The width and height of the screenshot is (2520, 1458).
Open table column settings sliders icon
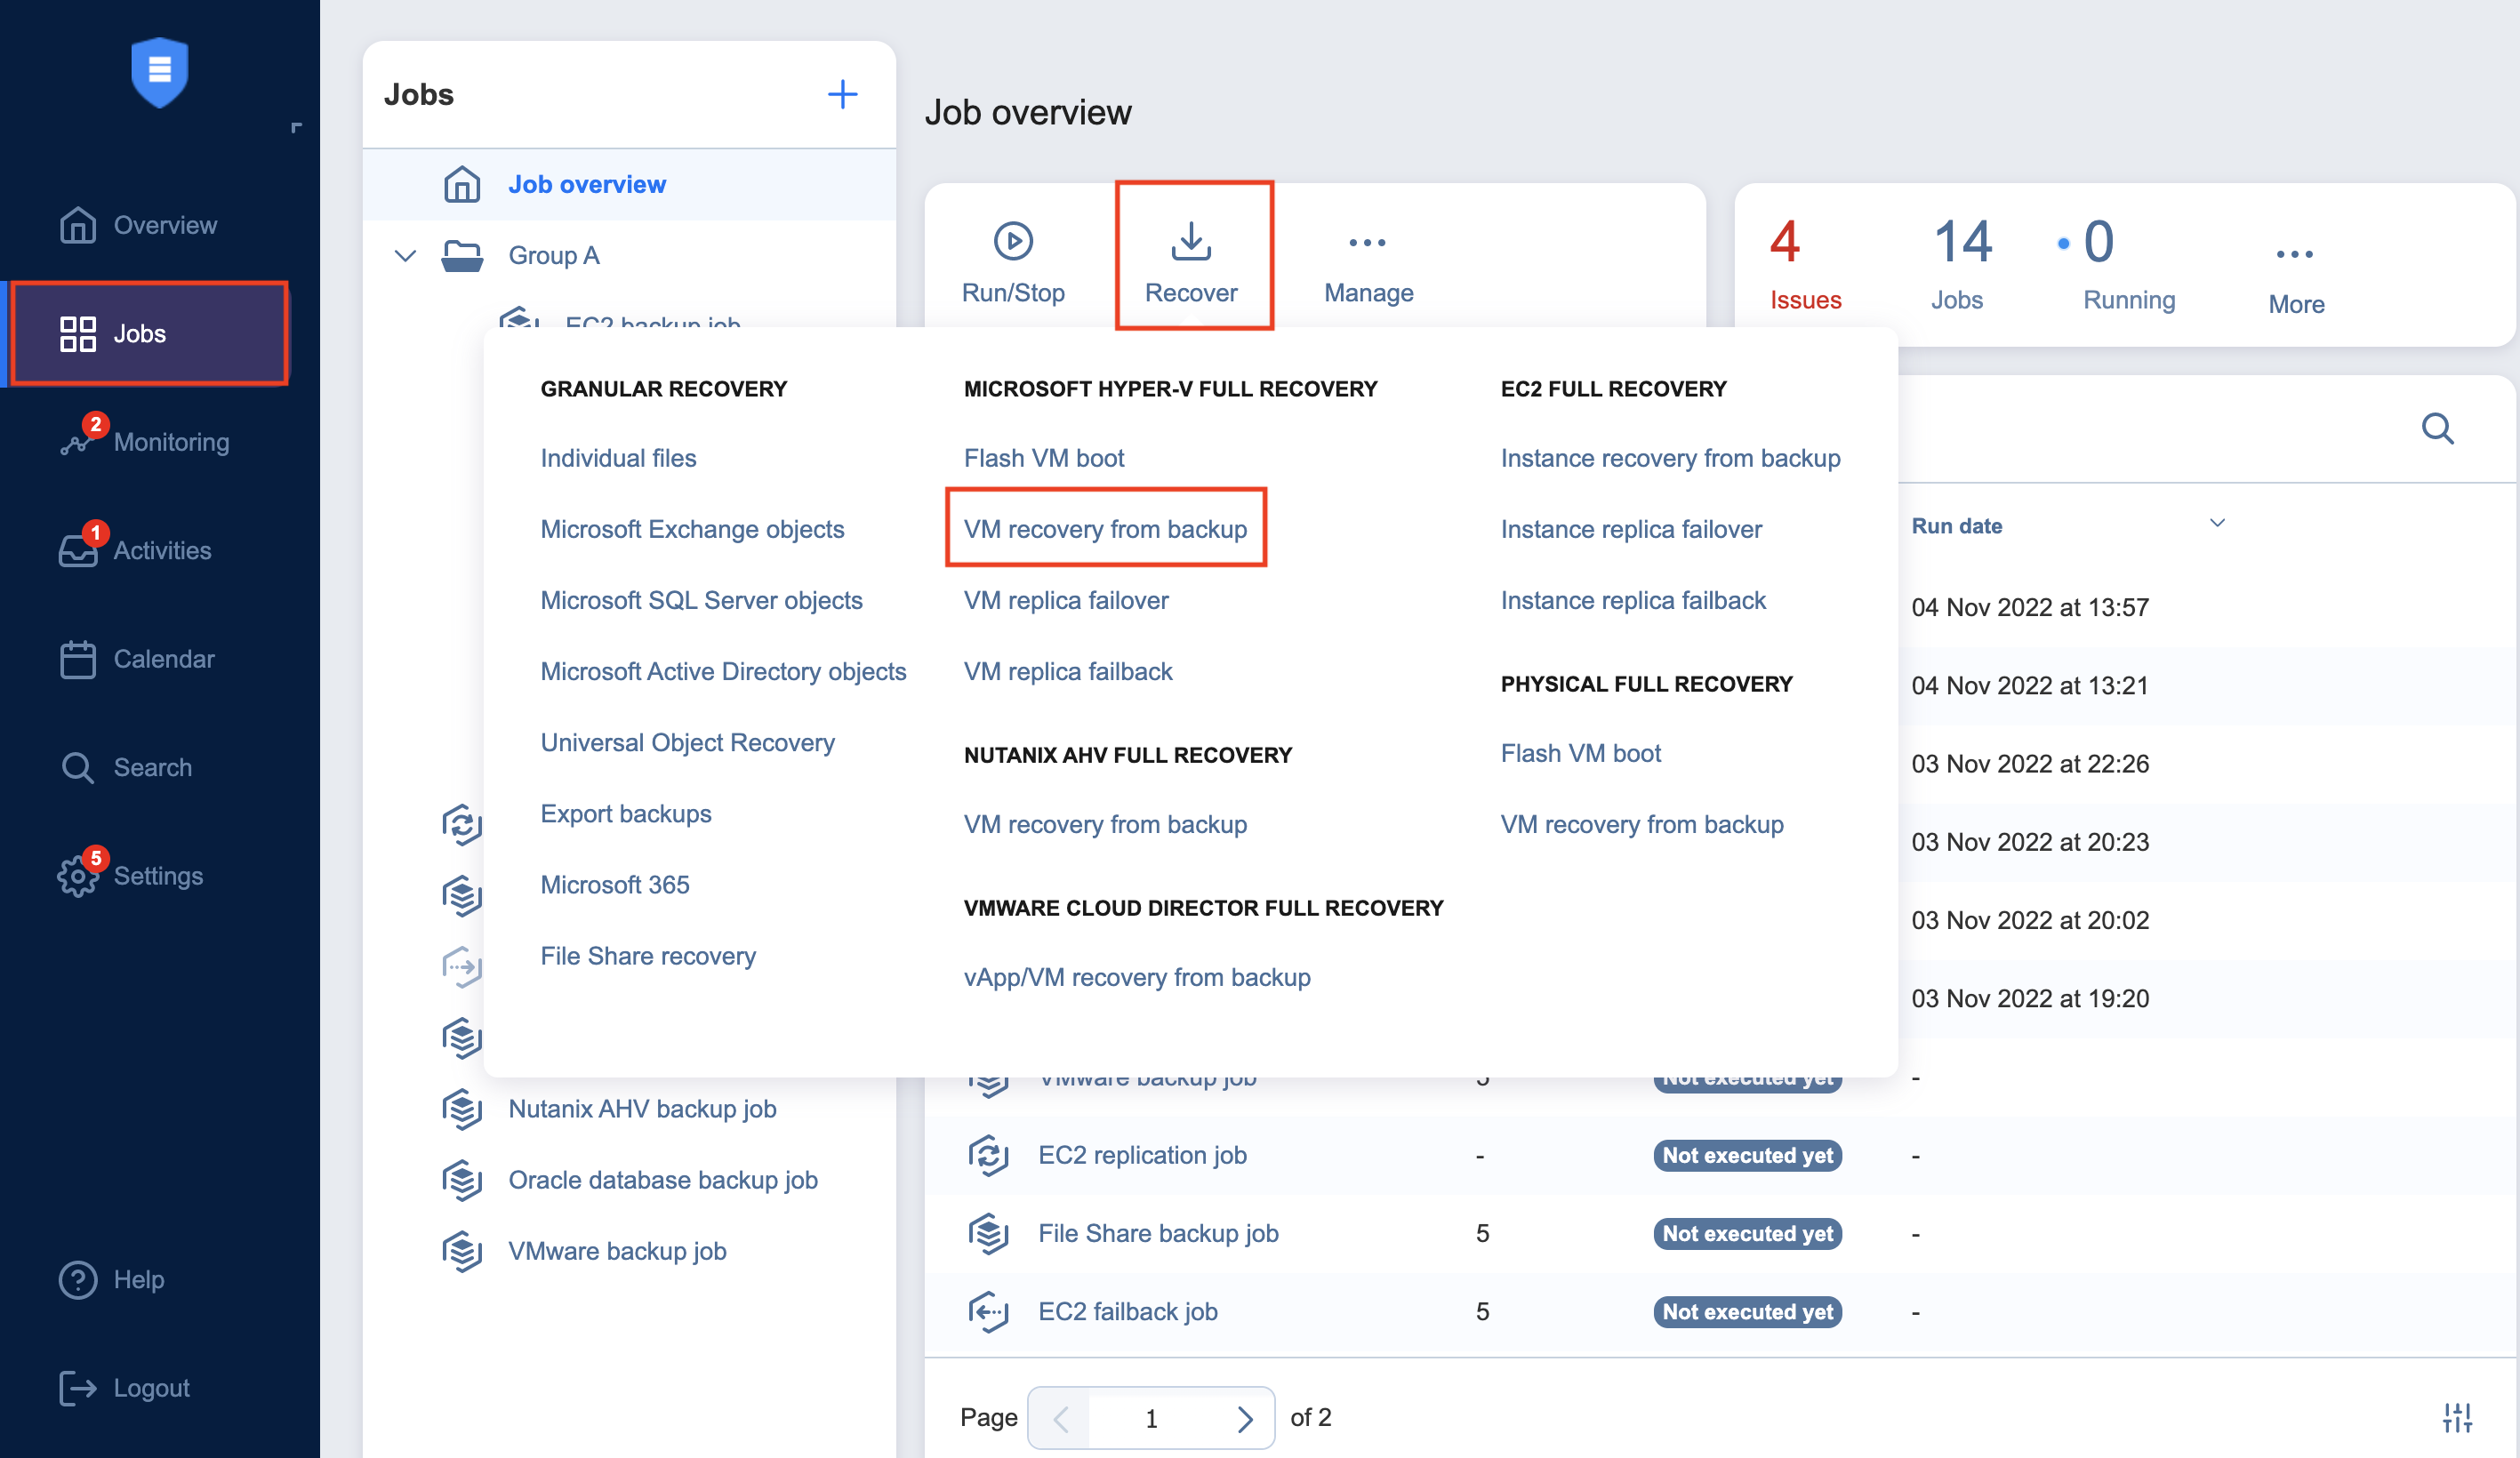click(x=2456, y=1416)
